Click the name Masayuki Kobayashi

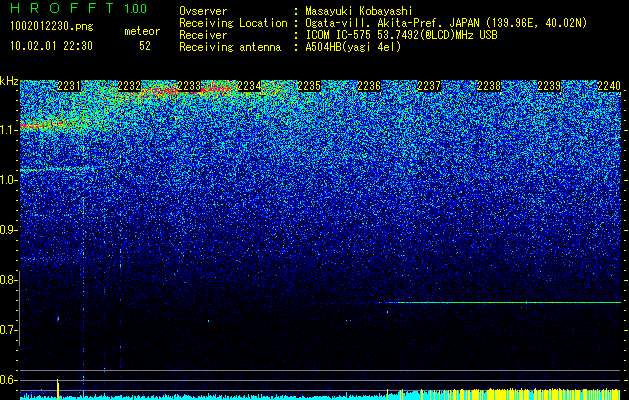[359, 11]
